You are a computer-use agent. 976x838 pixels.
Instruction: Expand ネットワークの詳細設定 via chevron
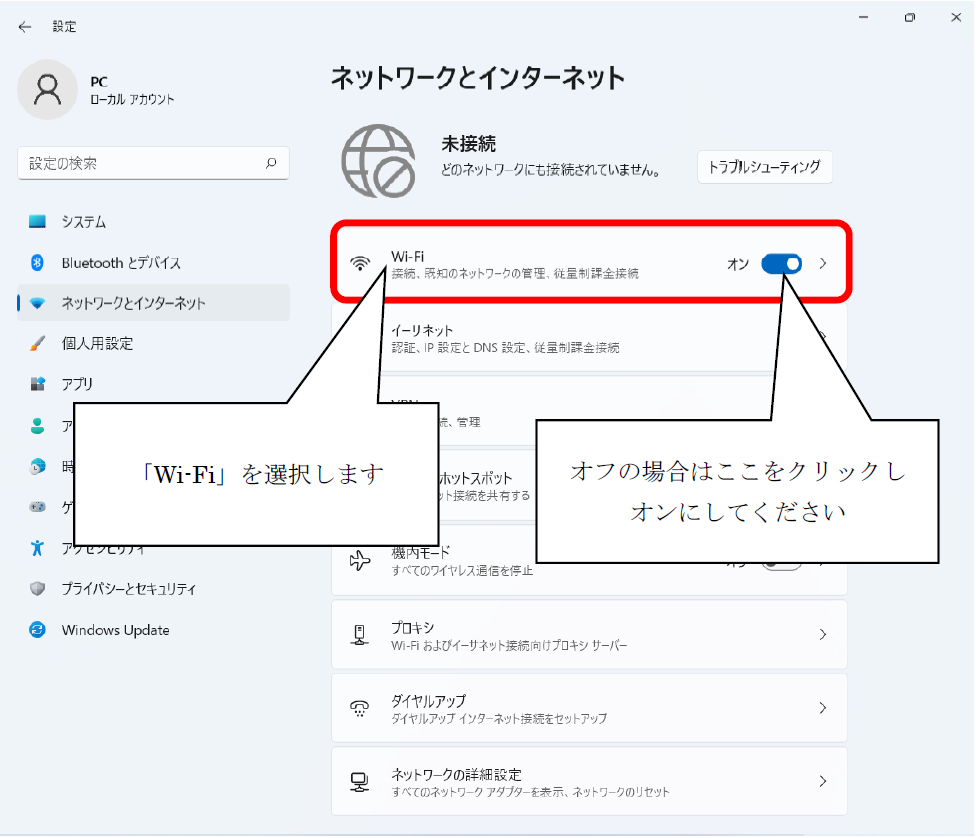pos(823,781)
